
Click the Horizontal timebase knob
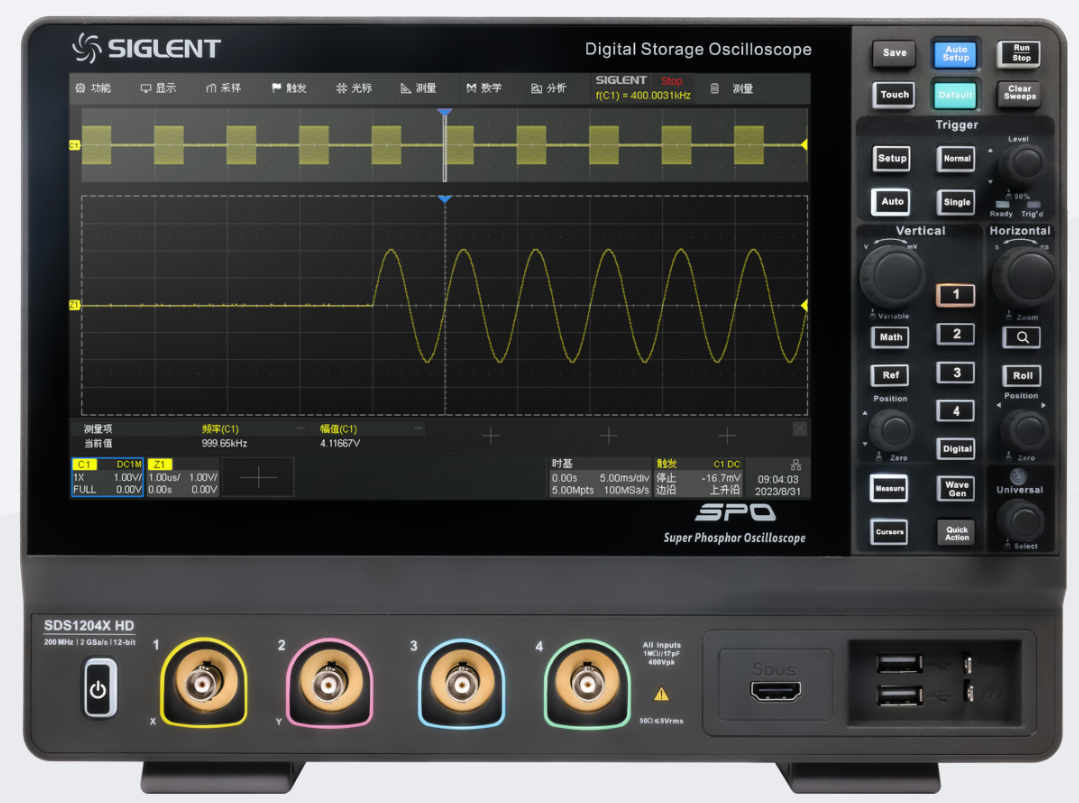[1025, 276]
